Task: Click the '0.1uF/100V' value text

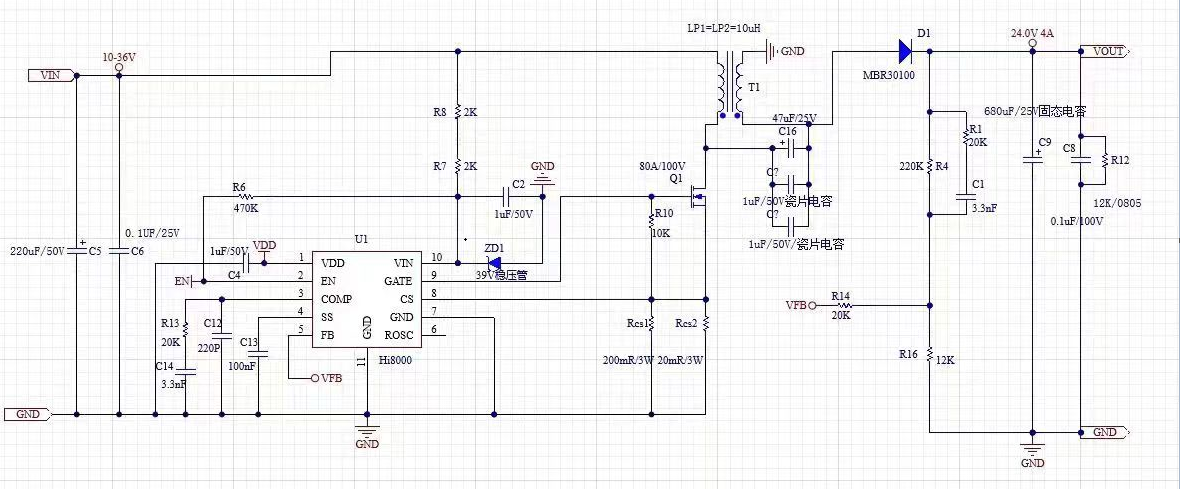Action: click(1076, 221)
